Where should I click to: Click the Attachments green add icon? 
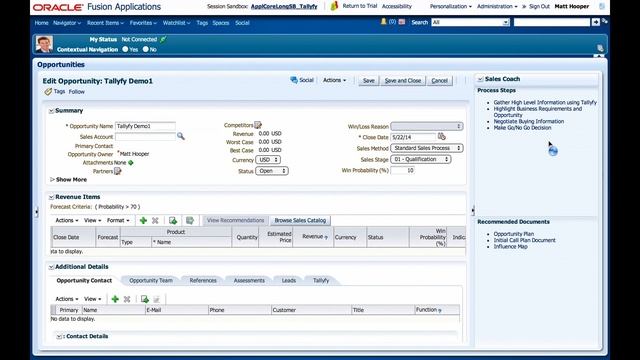click(131, 162)
